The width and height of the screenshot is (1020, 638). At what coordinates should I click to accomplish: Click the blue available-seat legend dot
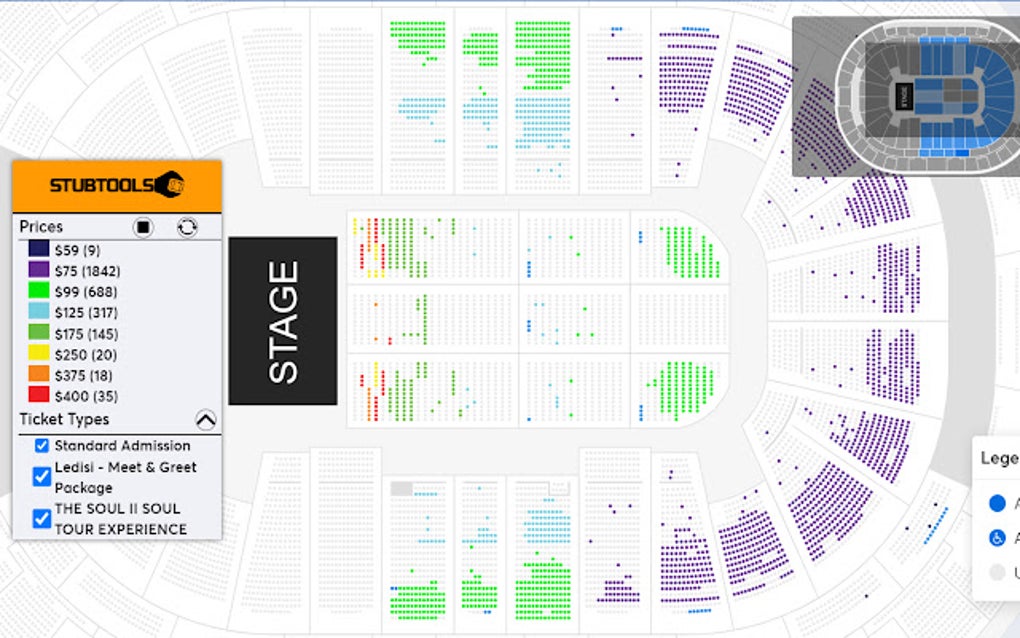996,503
